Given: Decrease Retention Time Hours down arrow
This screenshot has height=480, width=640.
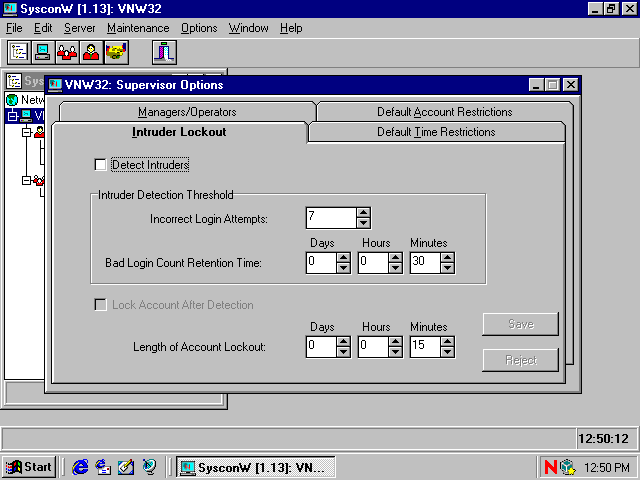Looking at the screenshot, I should 395,268.
